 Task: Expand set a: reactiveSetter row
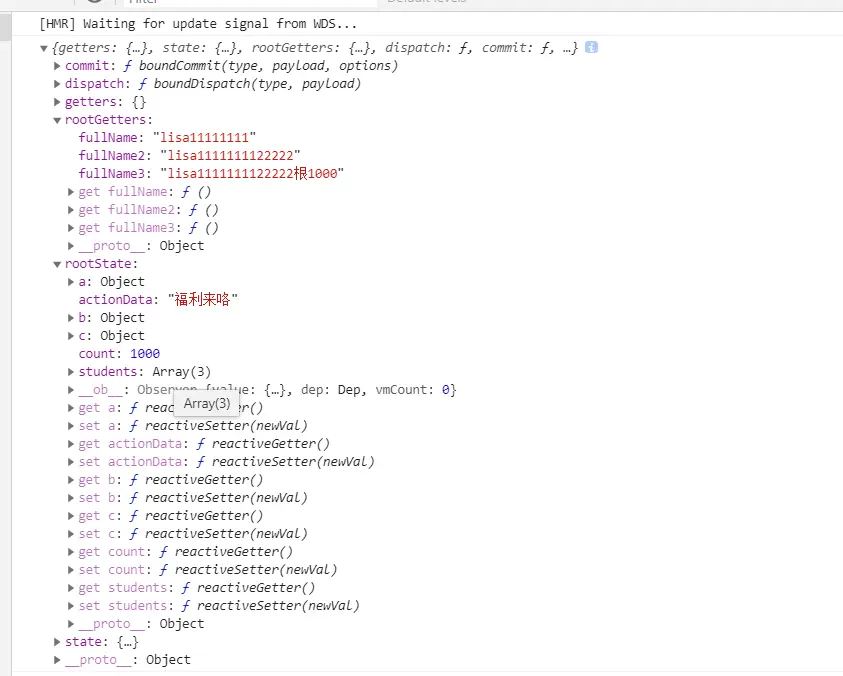tap(70, 426)
